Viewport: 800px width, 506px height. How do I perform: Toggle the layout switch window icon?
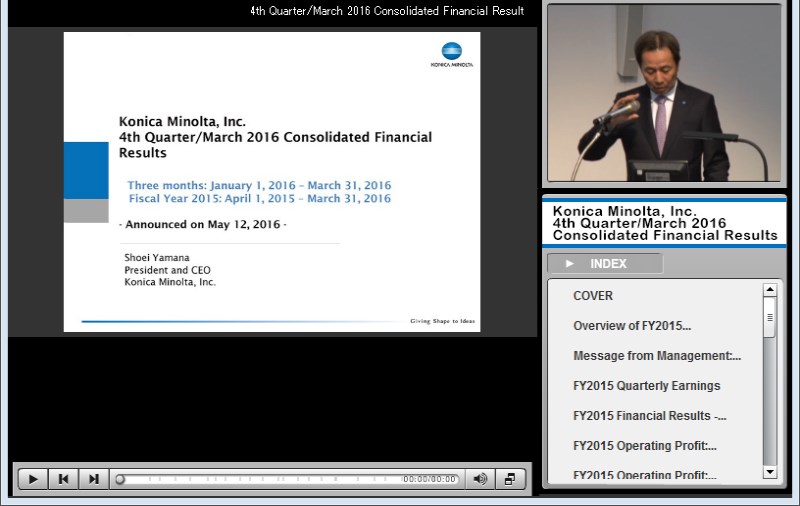[509, 479]
